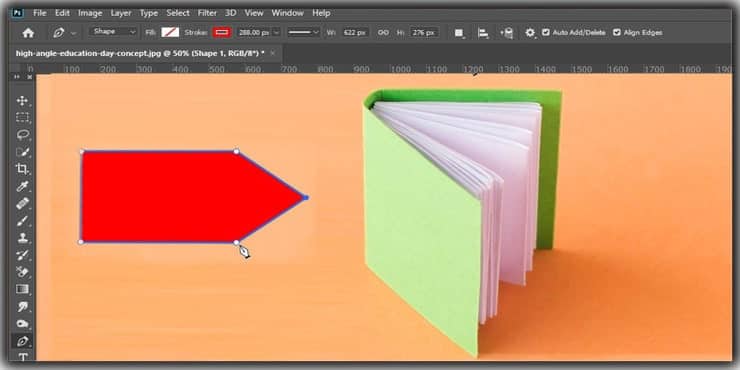Viewport: 740px width, 370px height.
Task: Open the Layer menu
Action: [121, 13]
